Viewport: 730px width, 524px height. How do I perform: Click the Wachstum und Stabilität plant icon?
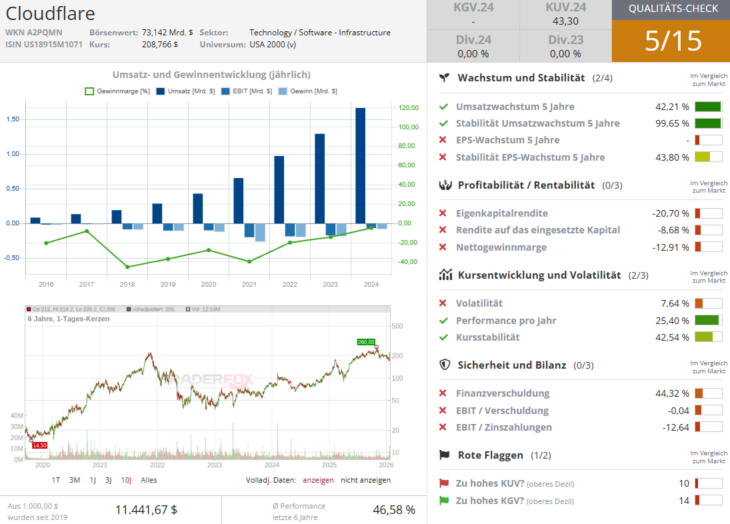[x=444, y=78]
